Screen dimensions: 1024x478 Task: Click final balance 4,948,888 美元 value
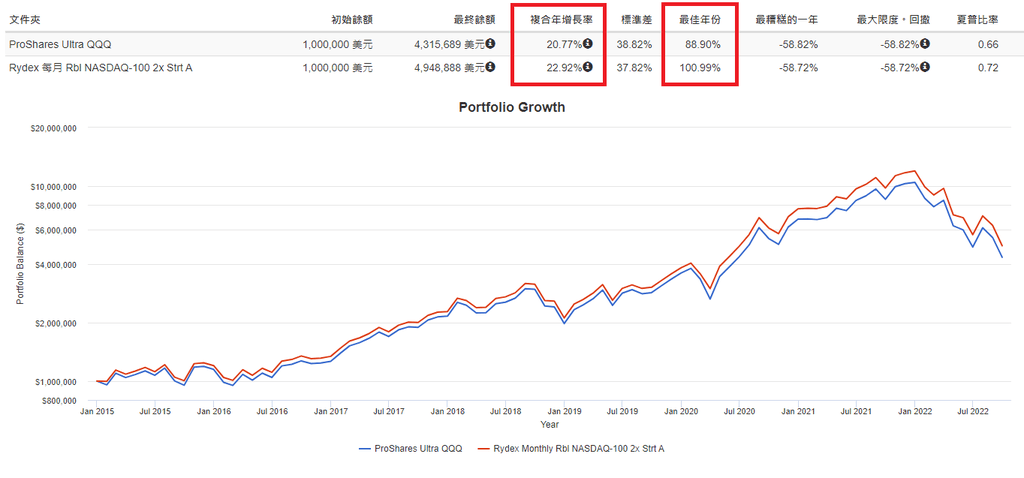point(449,67)
